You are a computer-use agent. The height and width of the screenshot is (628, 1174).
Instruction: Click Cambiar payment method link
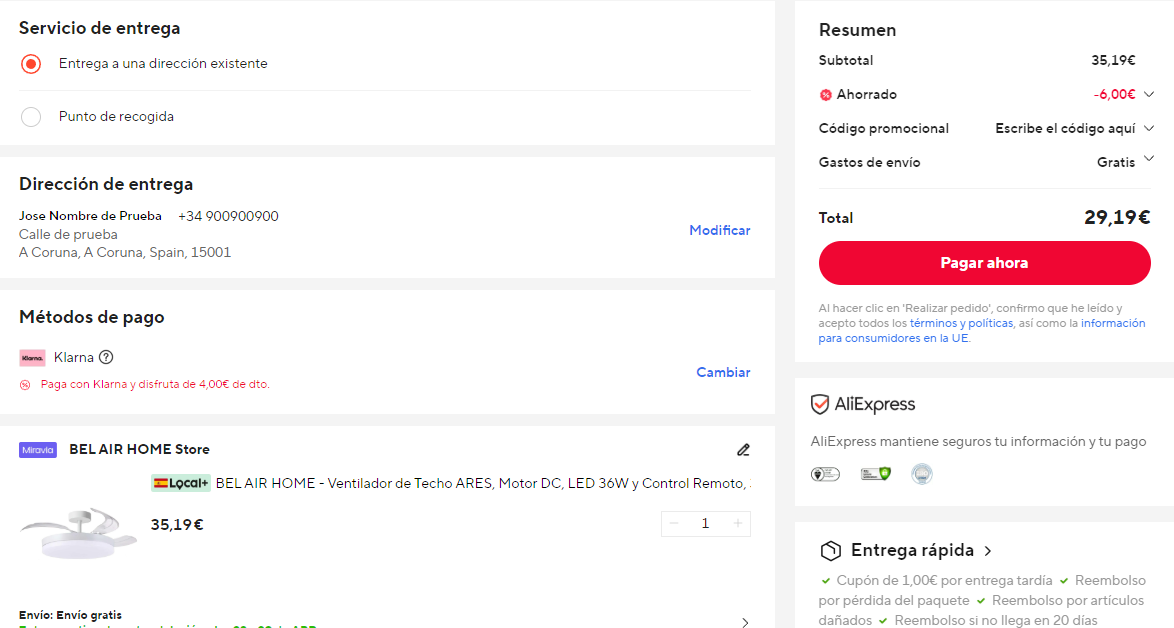(x=723, y=372)
